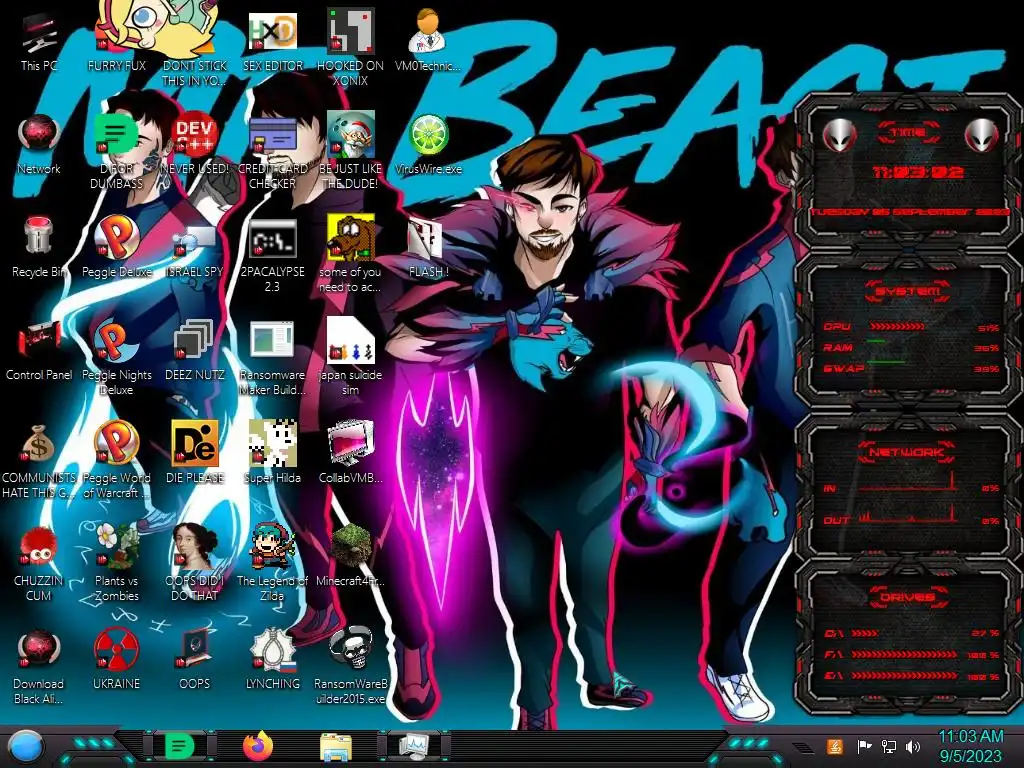Click the left alien head widget icon
This screenshot has width=1024, height=768.
tap(839, 136)
